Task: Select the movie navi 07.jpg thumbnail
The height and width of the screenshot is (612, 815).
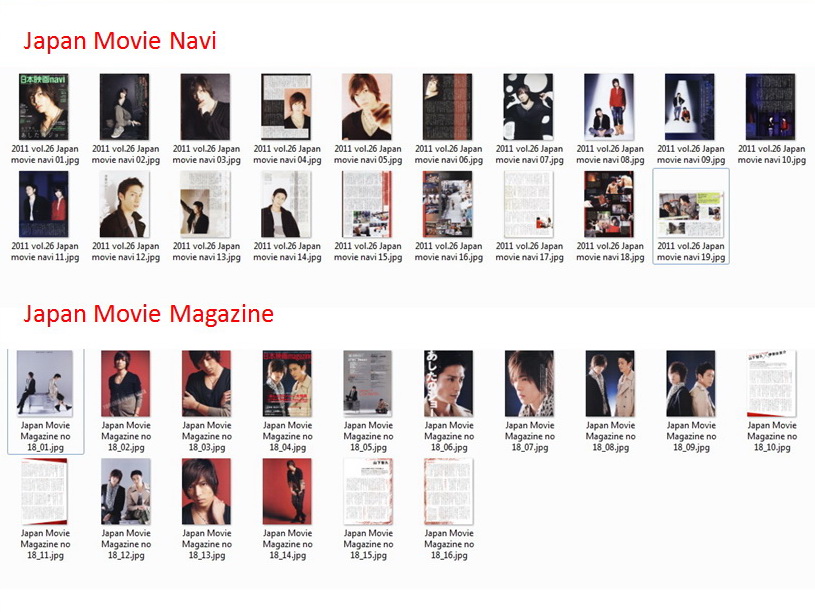Action: (x=528, y=107)
